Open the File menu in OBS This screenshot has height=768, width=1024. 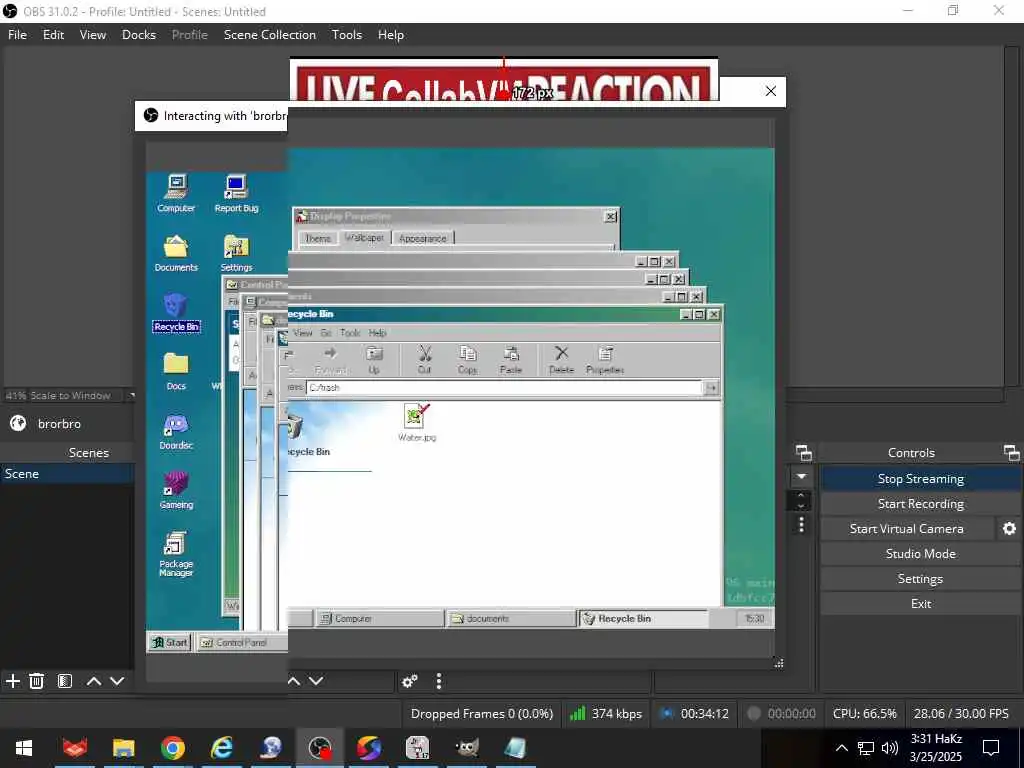(18, 35)
